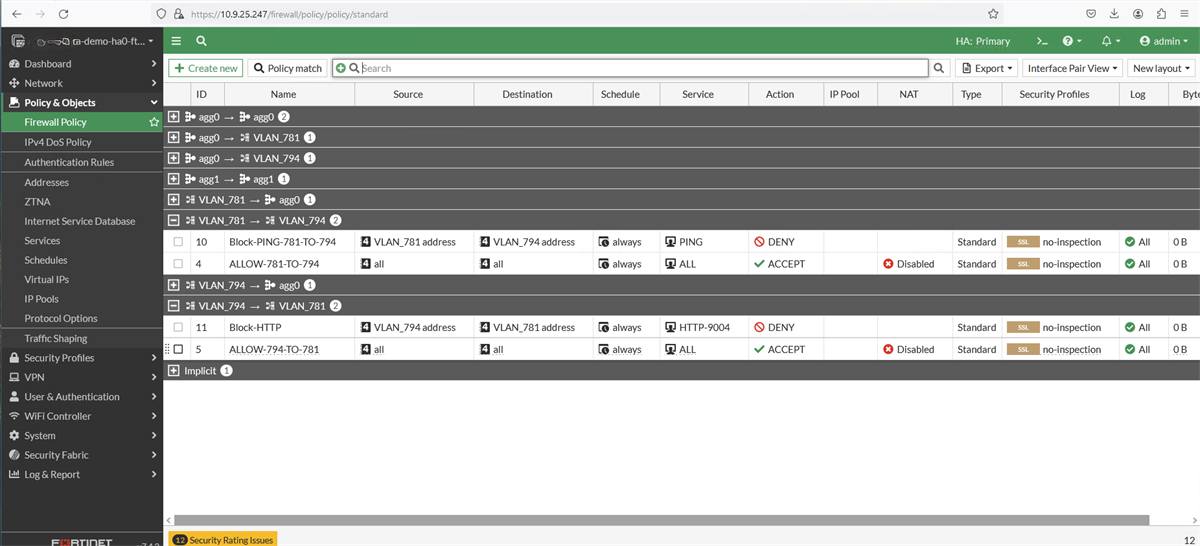Check the ALLOW-794-TO-781 row checkbox
This screenshot has width=1200, height=546.
click(x=178, y=350)
